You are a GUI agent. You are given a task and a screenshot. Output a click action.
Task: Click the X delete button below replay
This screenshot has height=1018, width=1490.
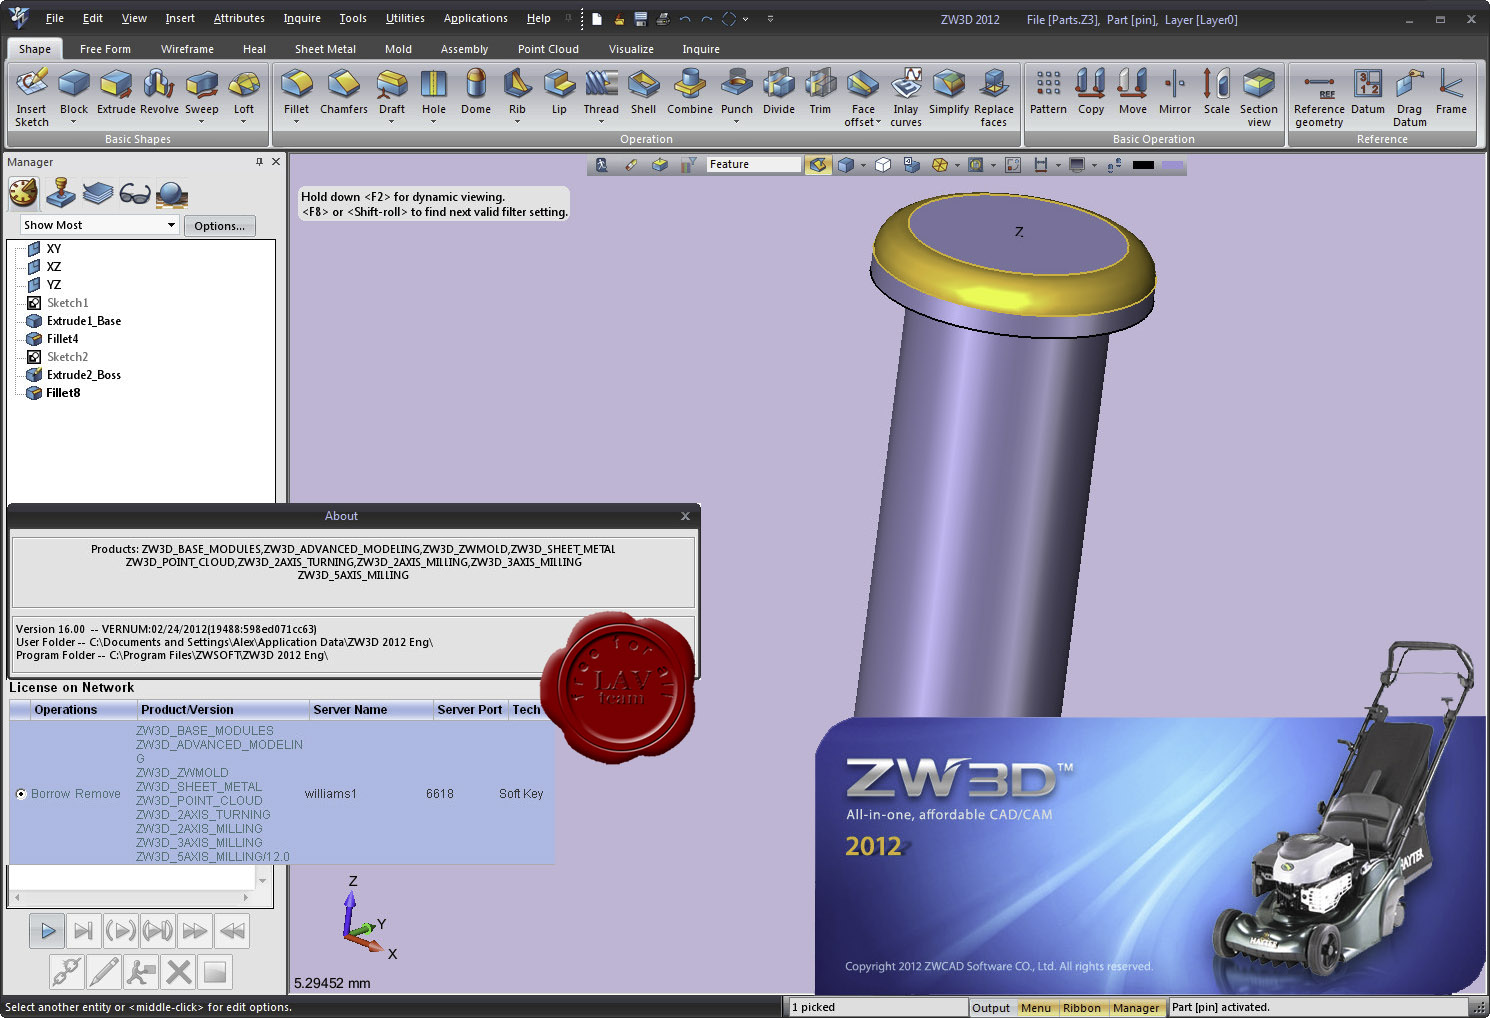click(178, 971)
